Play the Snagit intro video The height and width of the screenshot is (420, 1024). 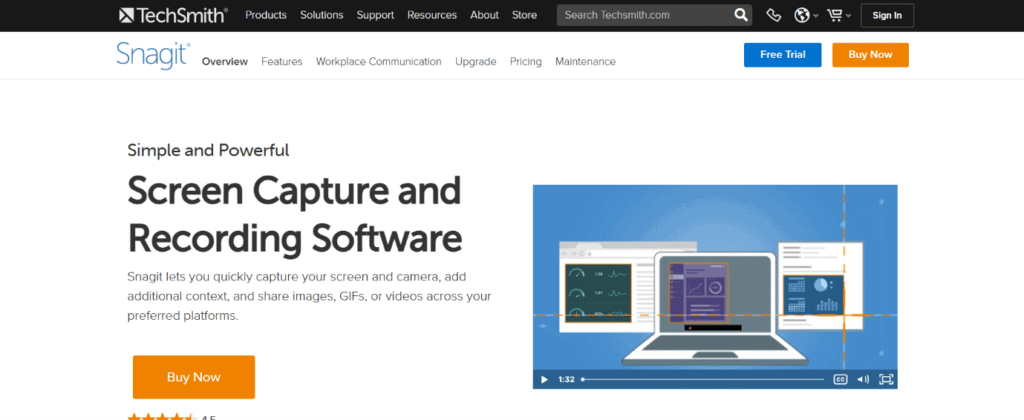(543, 379)
